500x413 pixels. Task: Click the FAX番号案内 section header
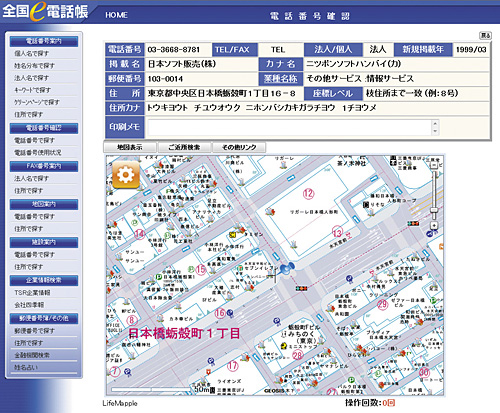tap(44, 166)
